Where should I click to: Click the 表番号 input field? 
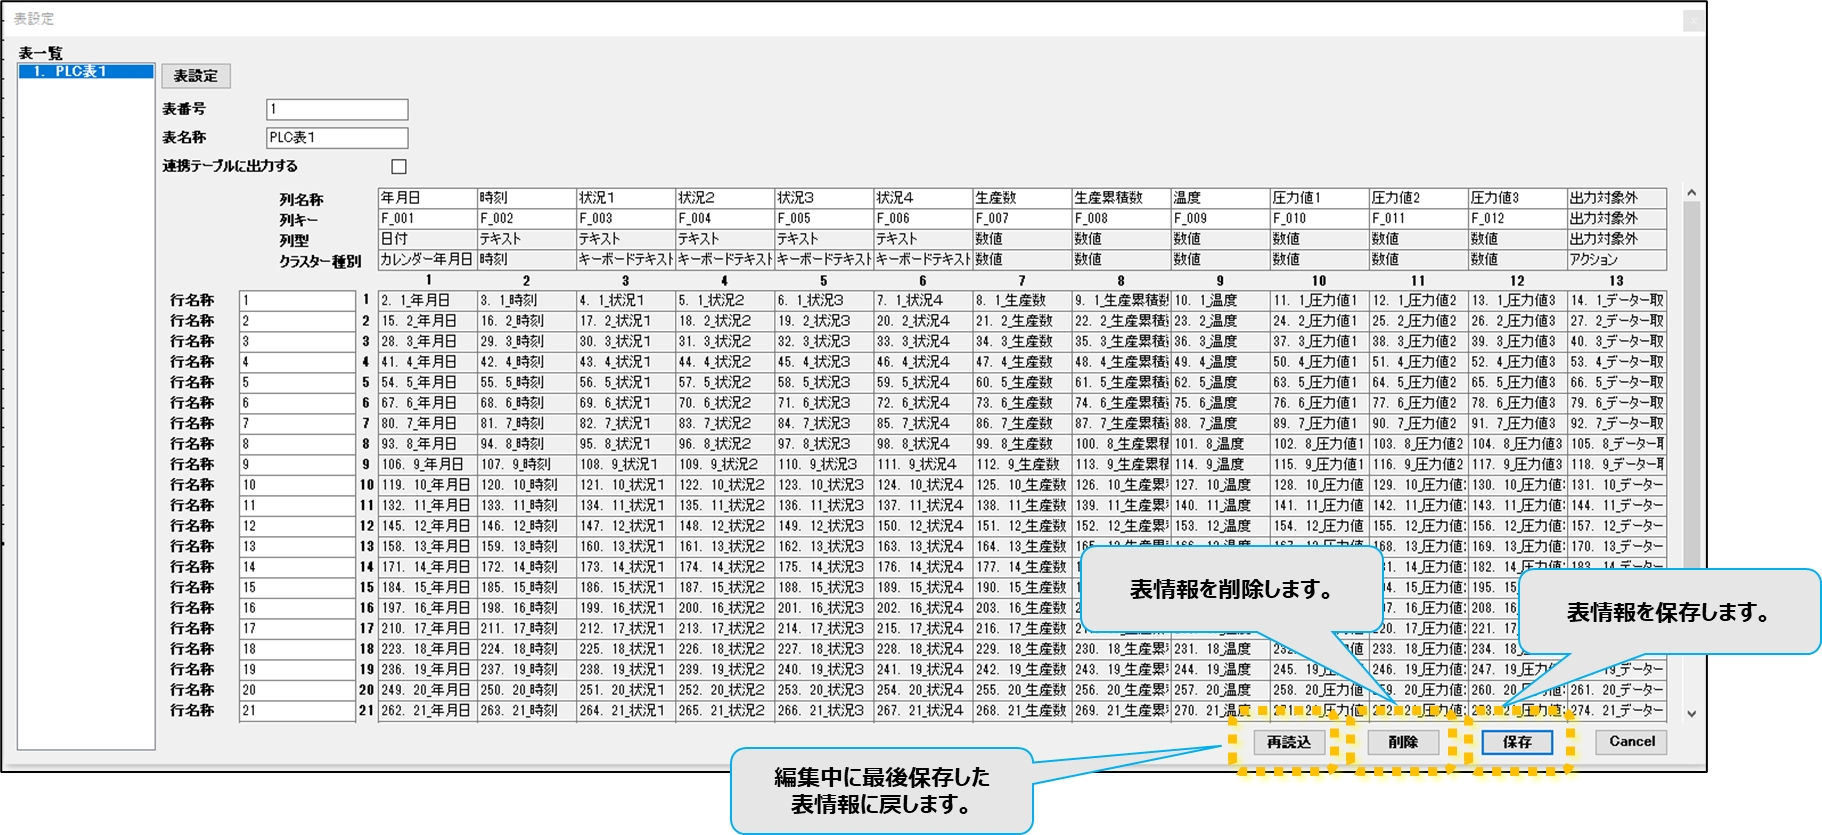pos(337,109)
